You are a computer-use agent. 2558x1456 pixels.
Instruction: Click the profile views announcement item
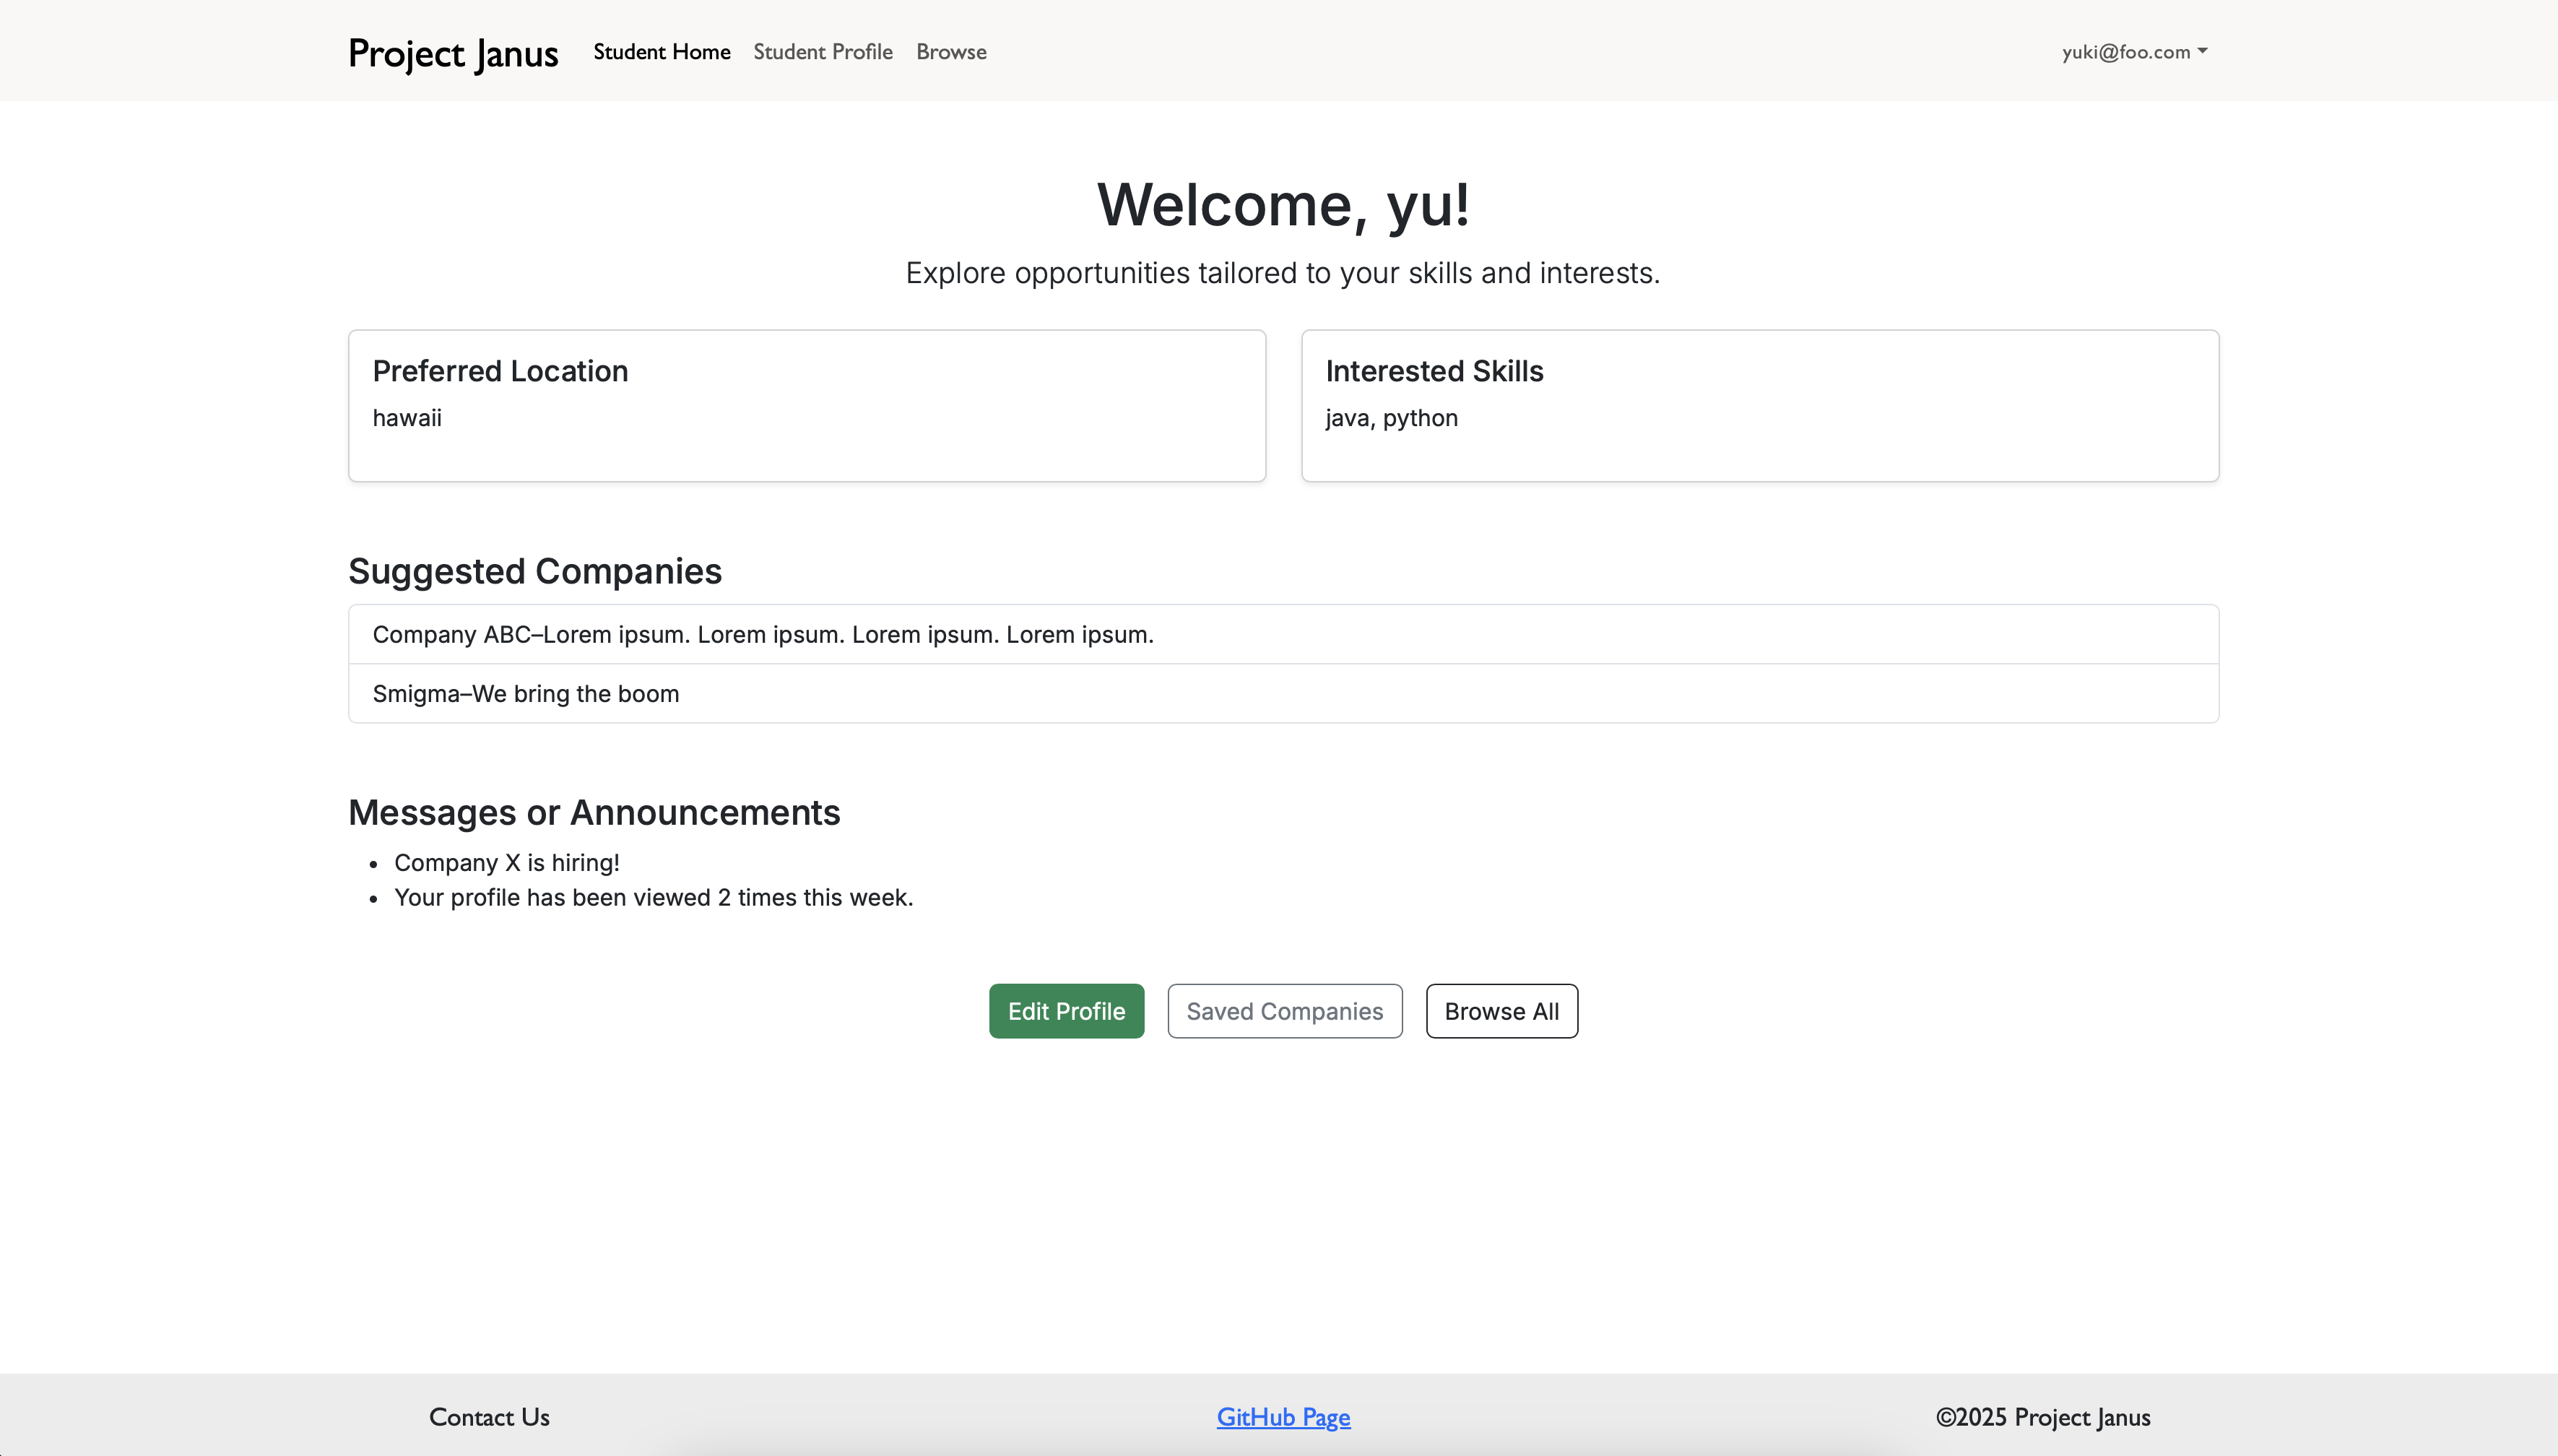point(653,897)
